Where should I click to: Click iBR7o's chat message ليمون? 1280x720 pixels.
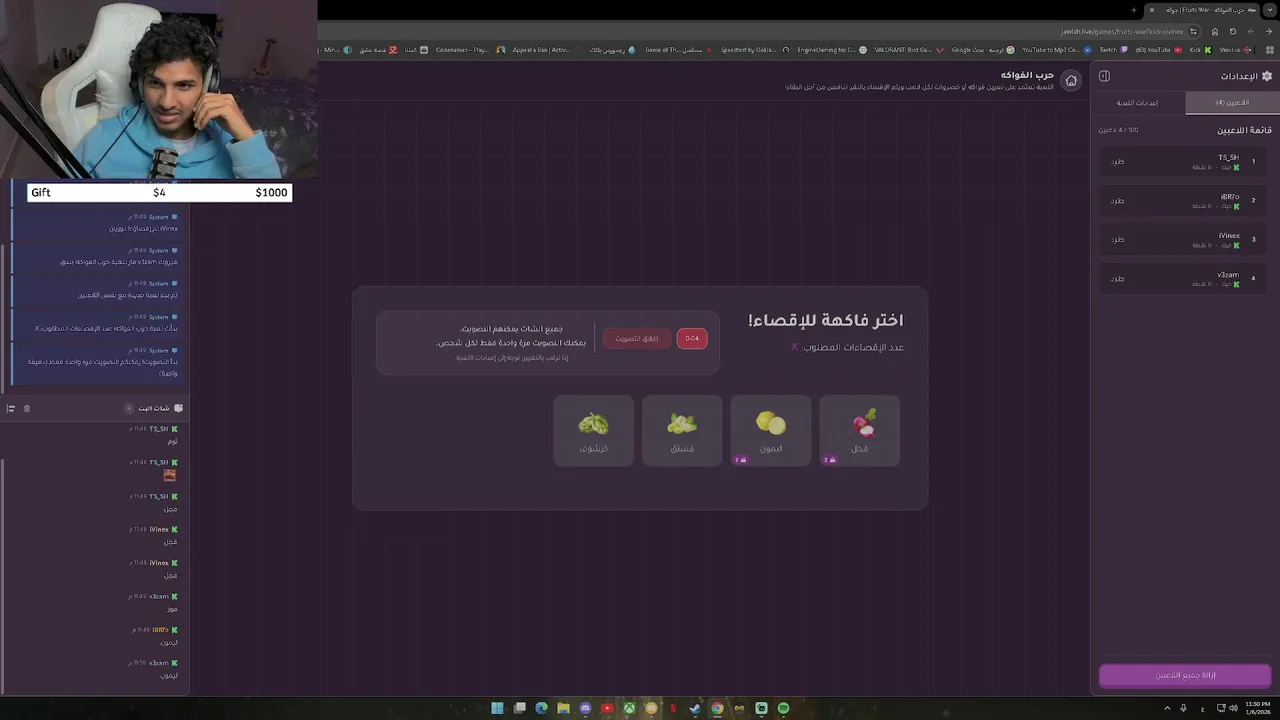pyautogui.click(x=169, y=642)
